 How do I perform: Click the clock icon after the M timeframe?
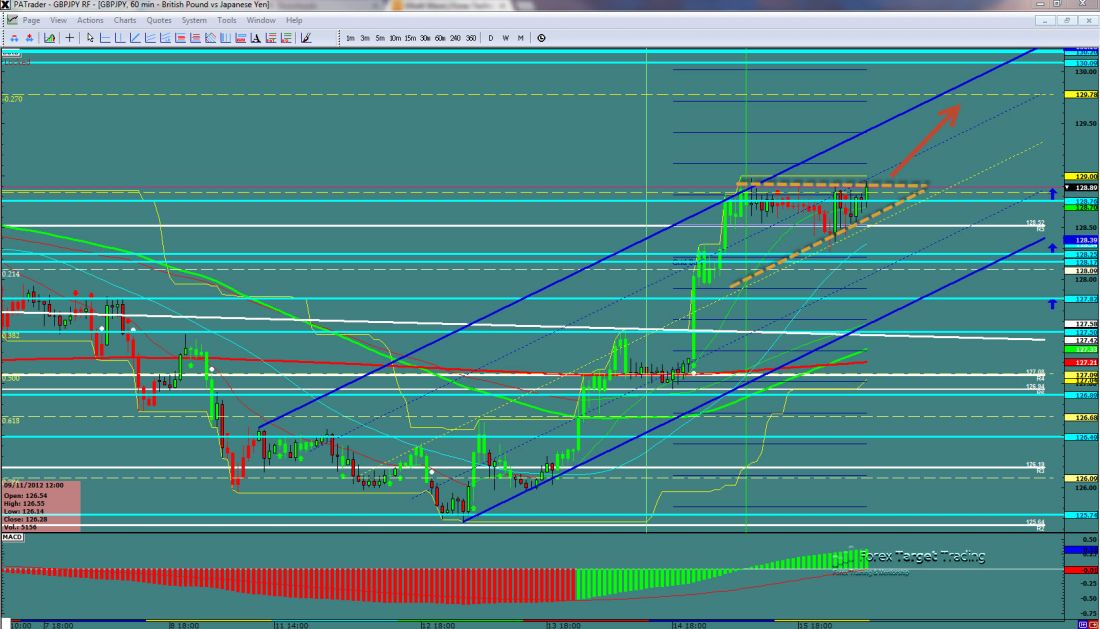541,38
